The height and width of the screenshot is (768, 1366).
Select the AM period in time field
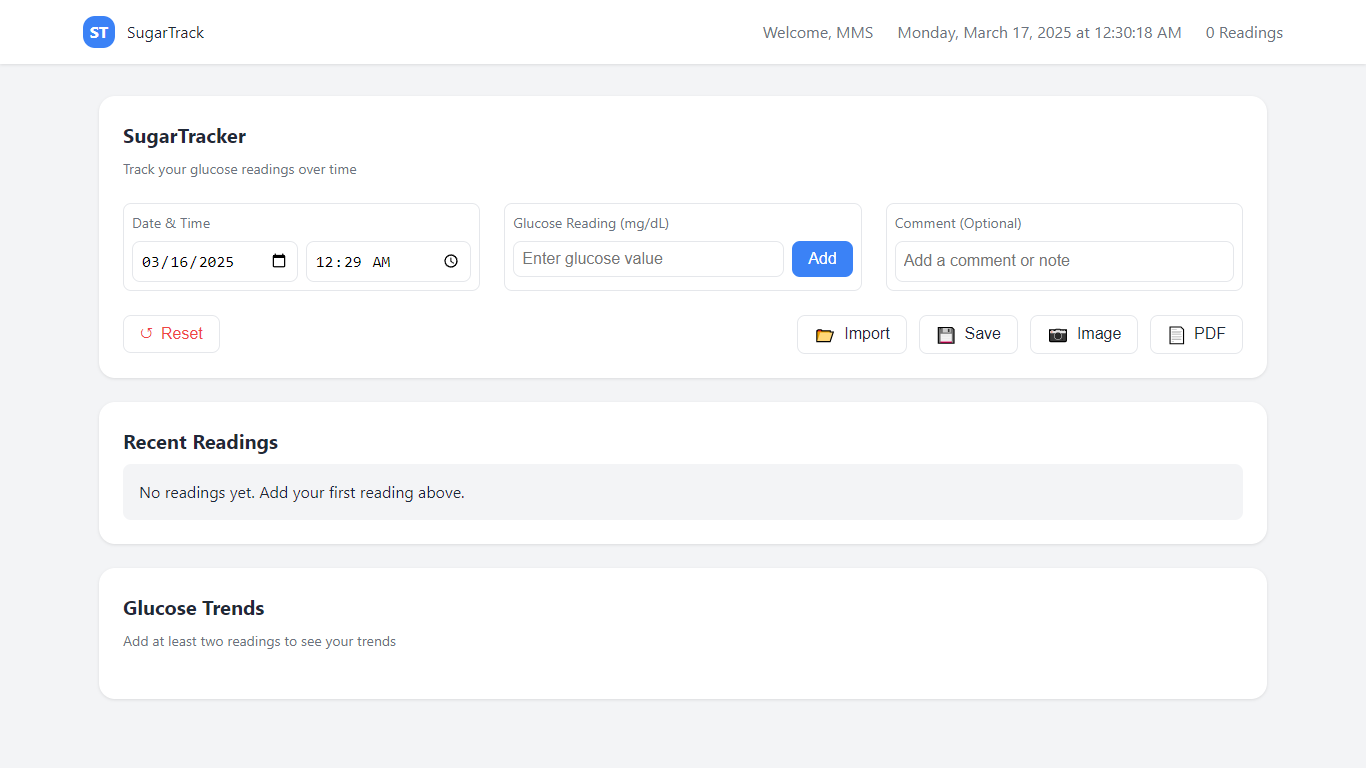[x=381, y=262]
